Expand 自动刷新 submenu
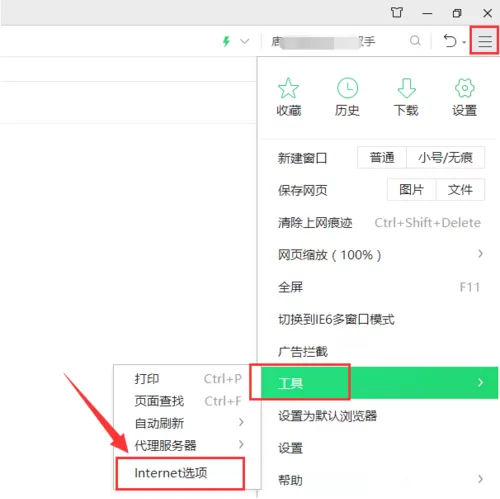Image resolution: width=500 pixels, height=499 pixels. click(x=187, y=423)
